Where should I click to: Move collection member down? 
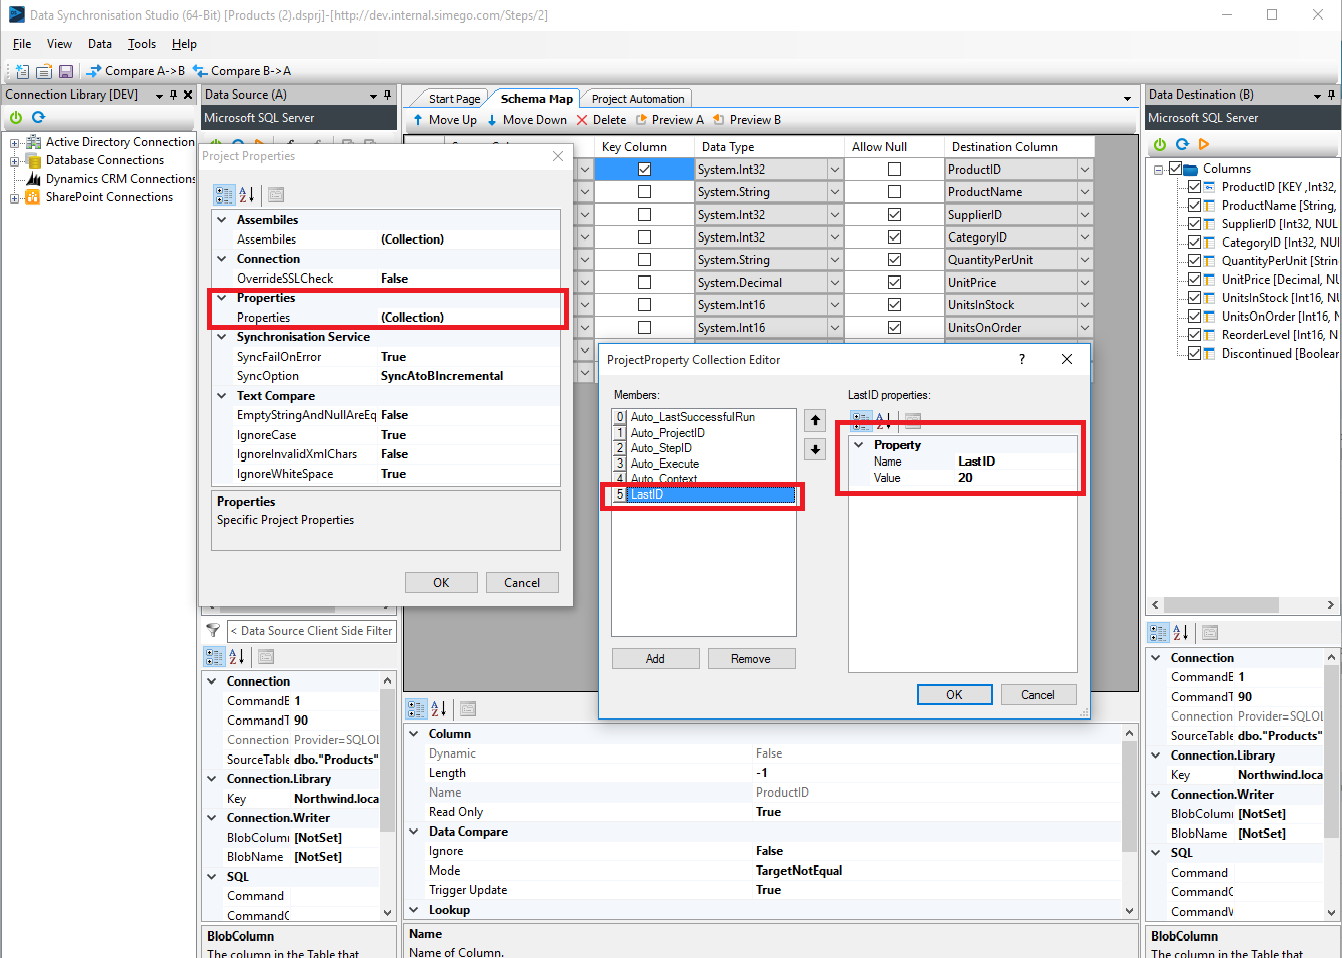point(815,449)
